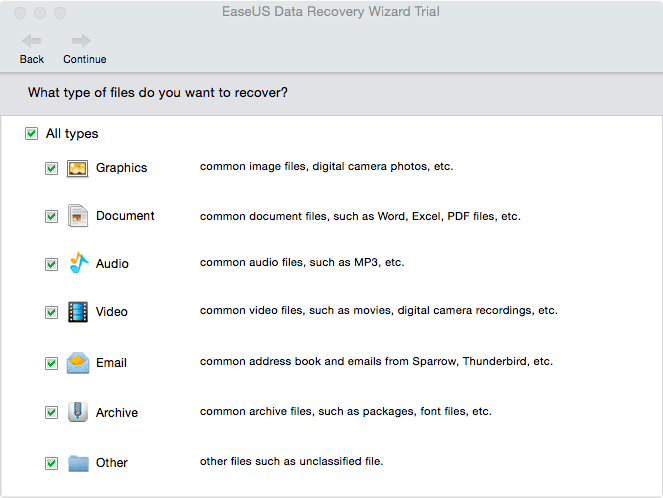The height and width of the screenshot is (498, 663).
Task: Disable the Audio file type checkbox
Action: [52, 264]
